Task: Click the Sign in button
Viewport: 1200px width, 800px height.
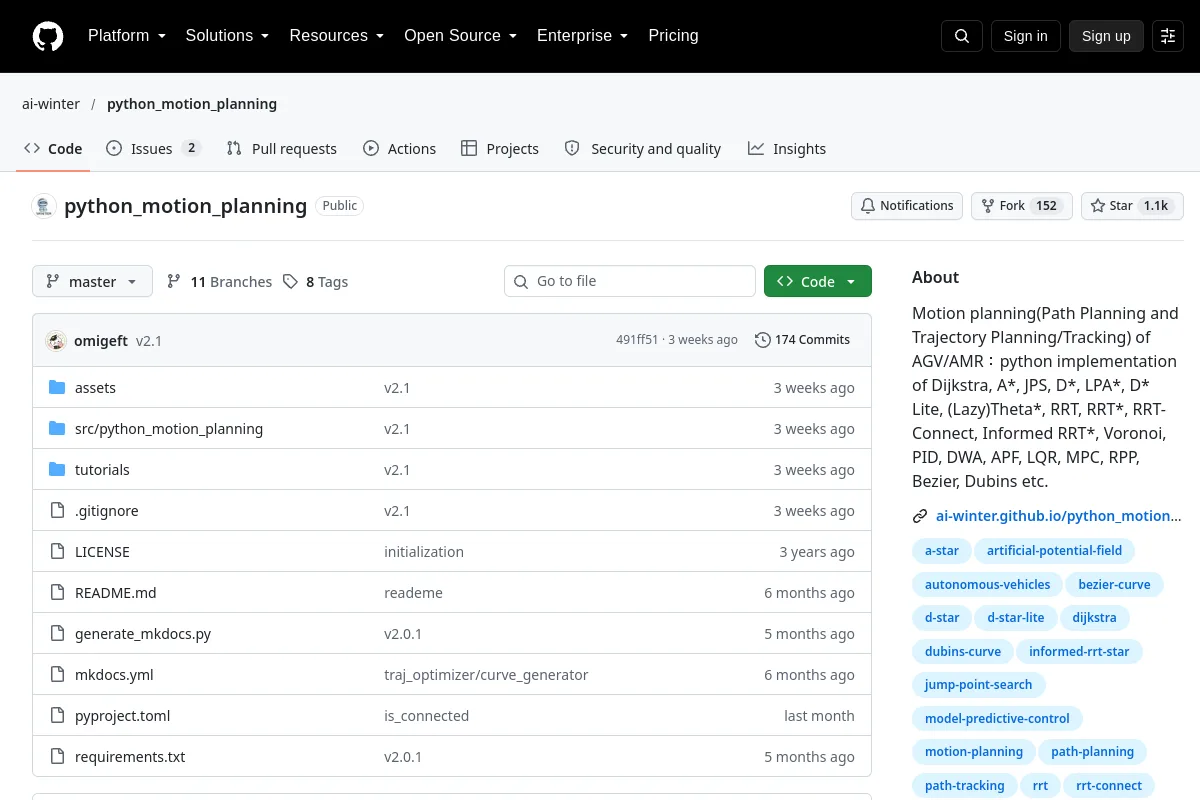Action: tap(1026, 36)
